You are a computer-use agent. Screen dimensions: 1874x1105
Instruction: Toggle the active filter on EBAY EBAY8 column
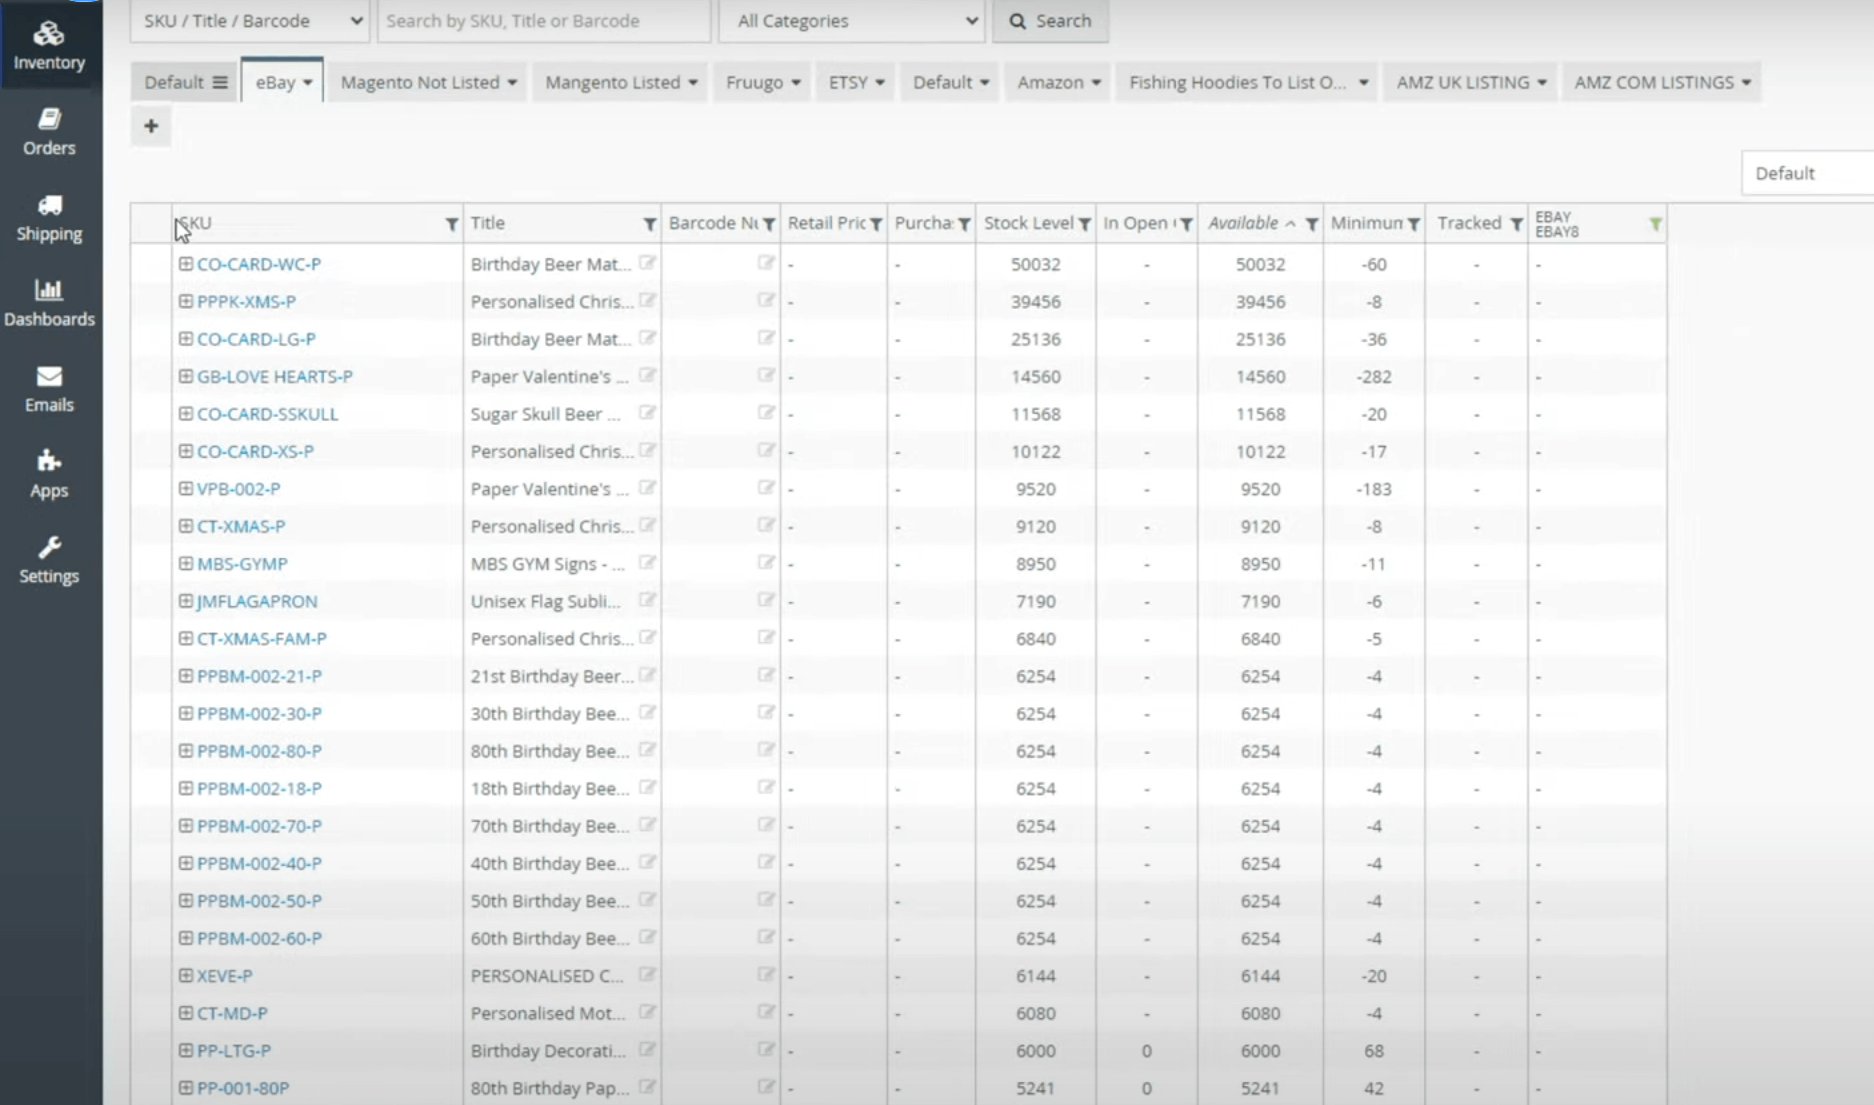[x=1656, y=224]
